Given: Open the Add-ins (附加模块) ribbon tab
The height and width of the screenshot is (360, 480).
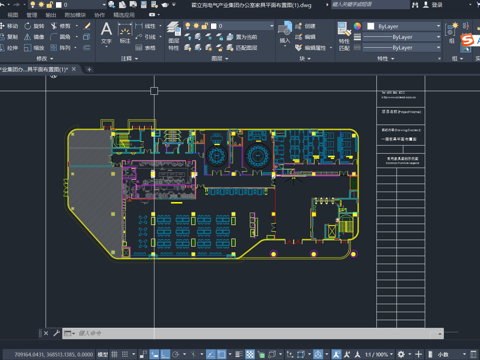Looking at the screenshot, I should tap(75, 15).
